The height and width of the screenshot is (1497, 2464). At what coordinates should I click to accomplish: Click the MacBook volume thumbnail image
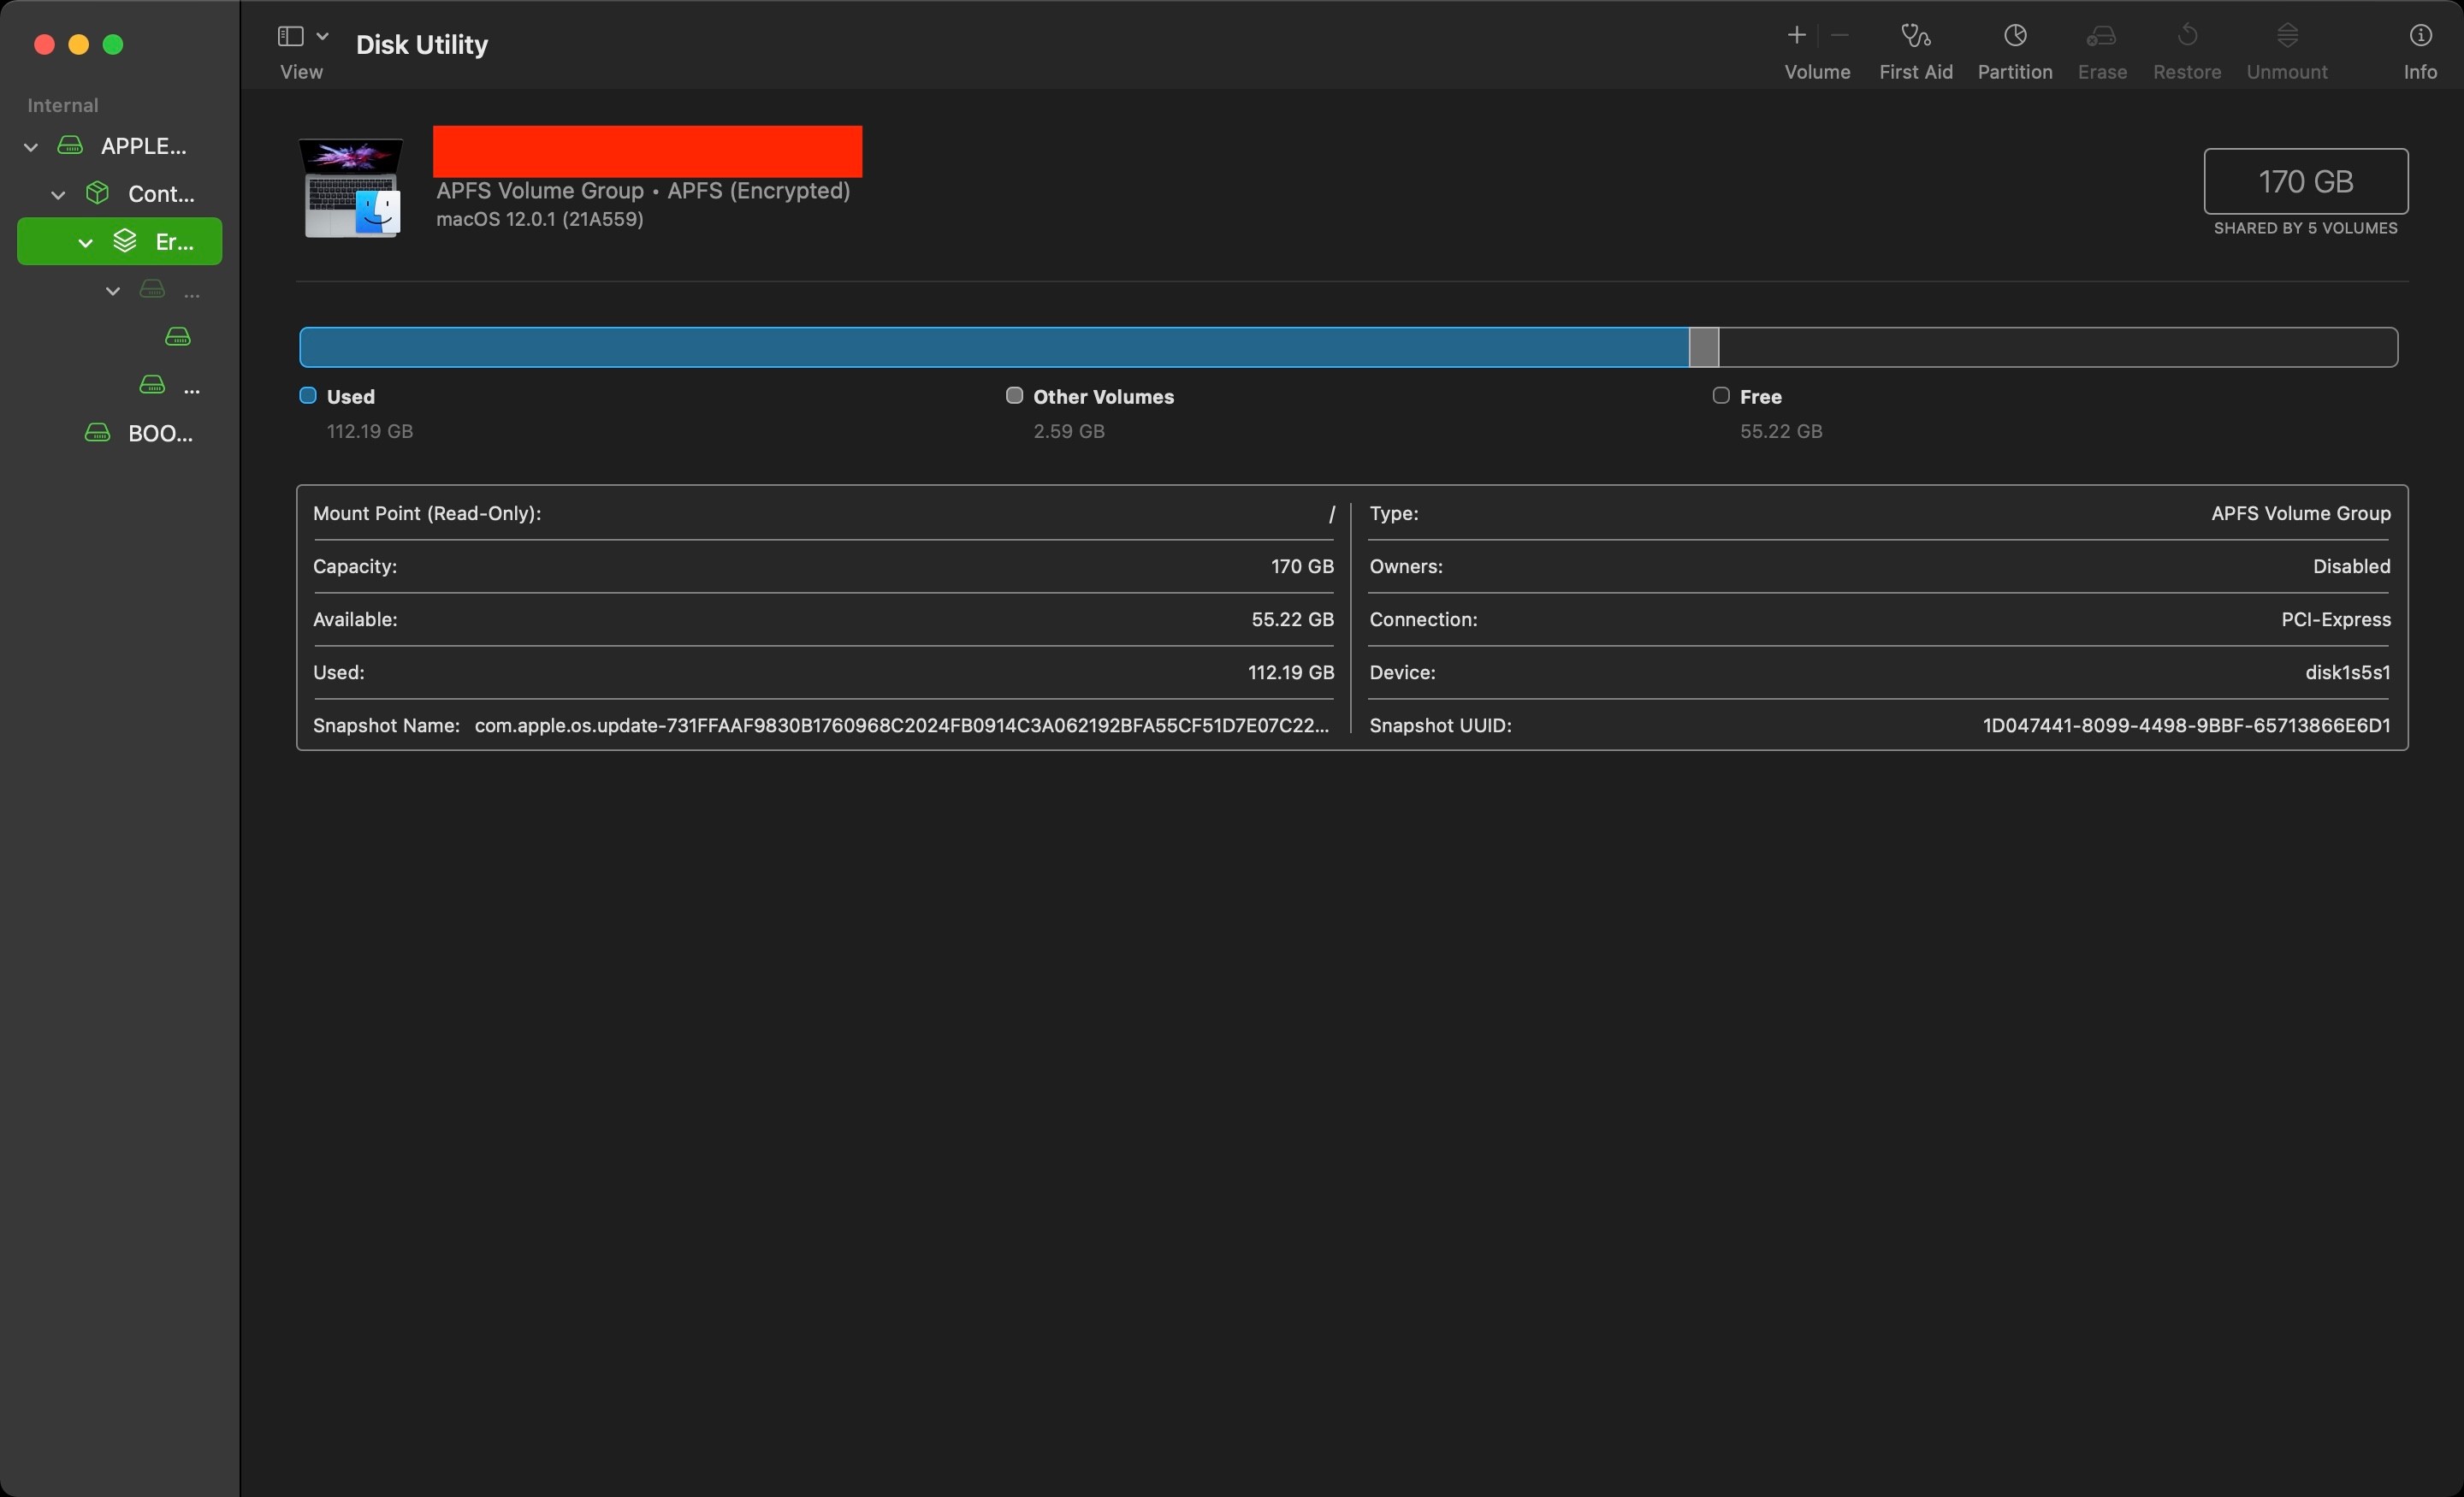pyautogui.click(x=352, y=187)
